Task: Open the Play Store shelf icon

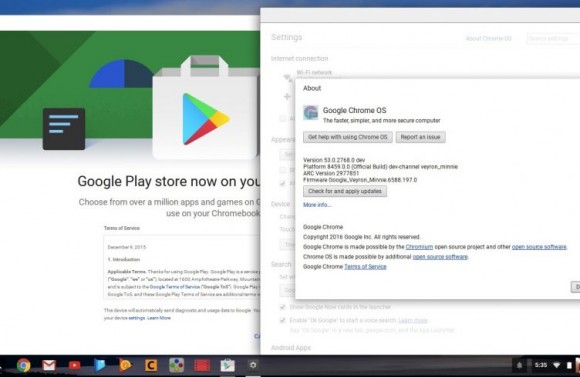Action: point(227,365)
